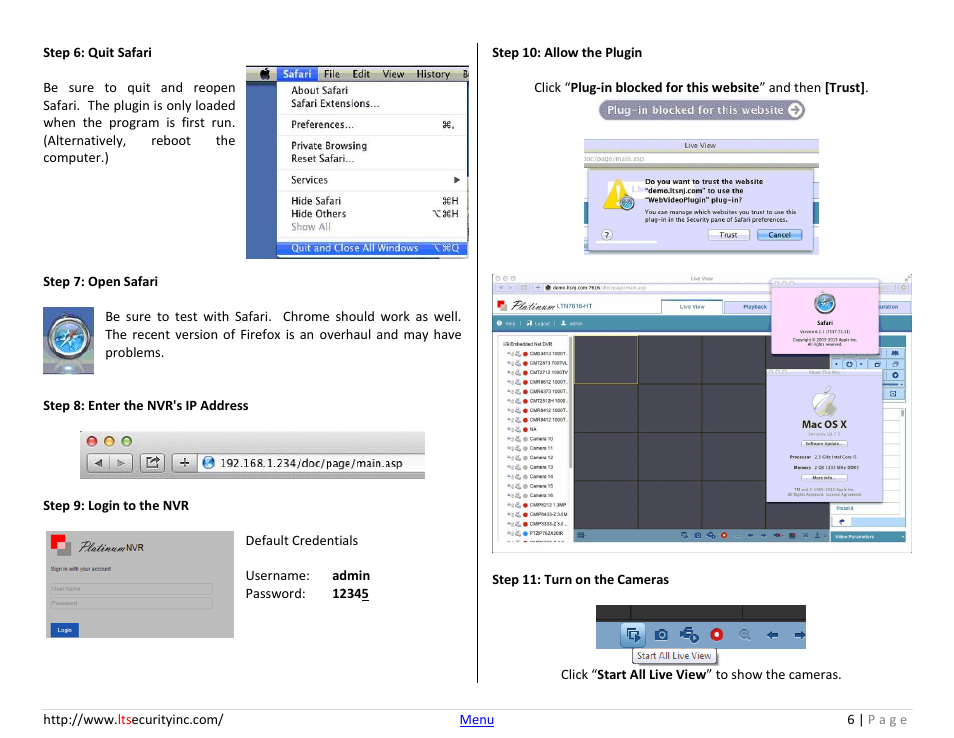The height and width of the screenshot is (738, 954).
Task: Click the Cancel button in the plugin dialog
Action: (x=779, y=235)
